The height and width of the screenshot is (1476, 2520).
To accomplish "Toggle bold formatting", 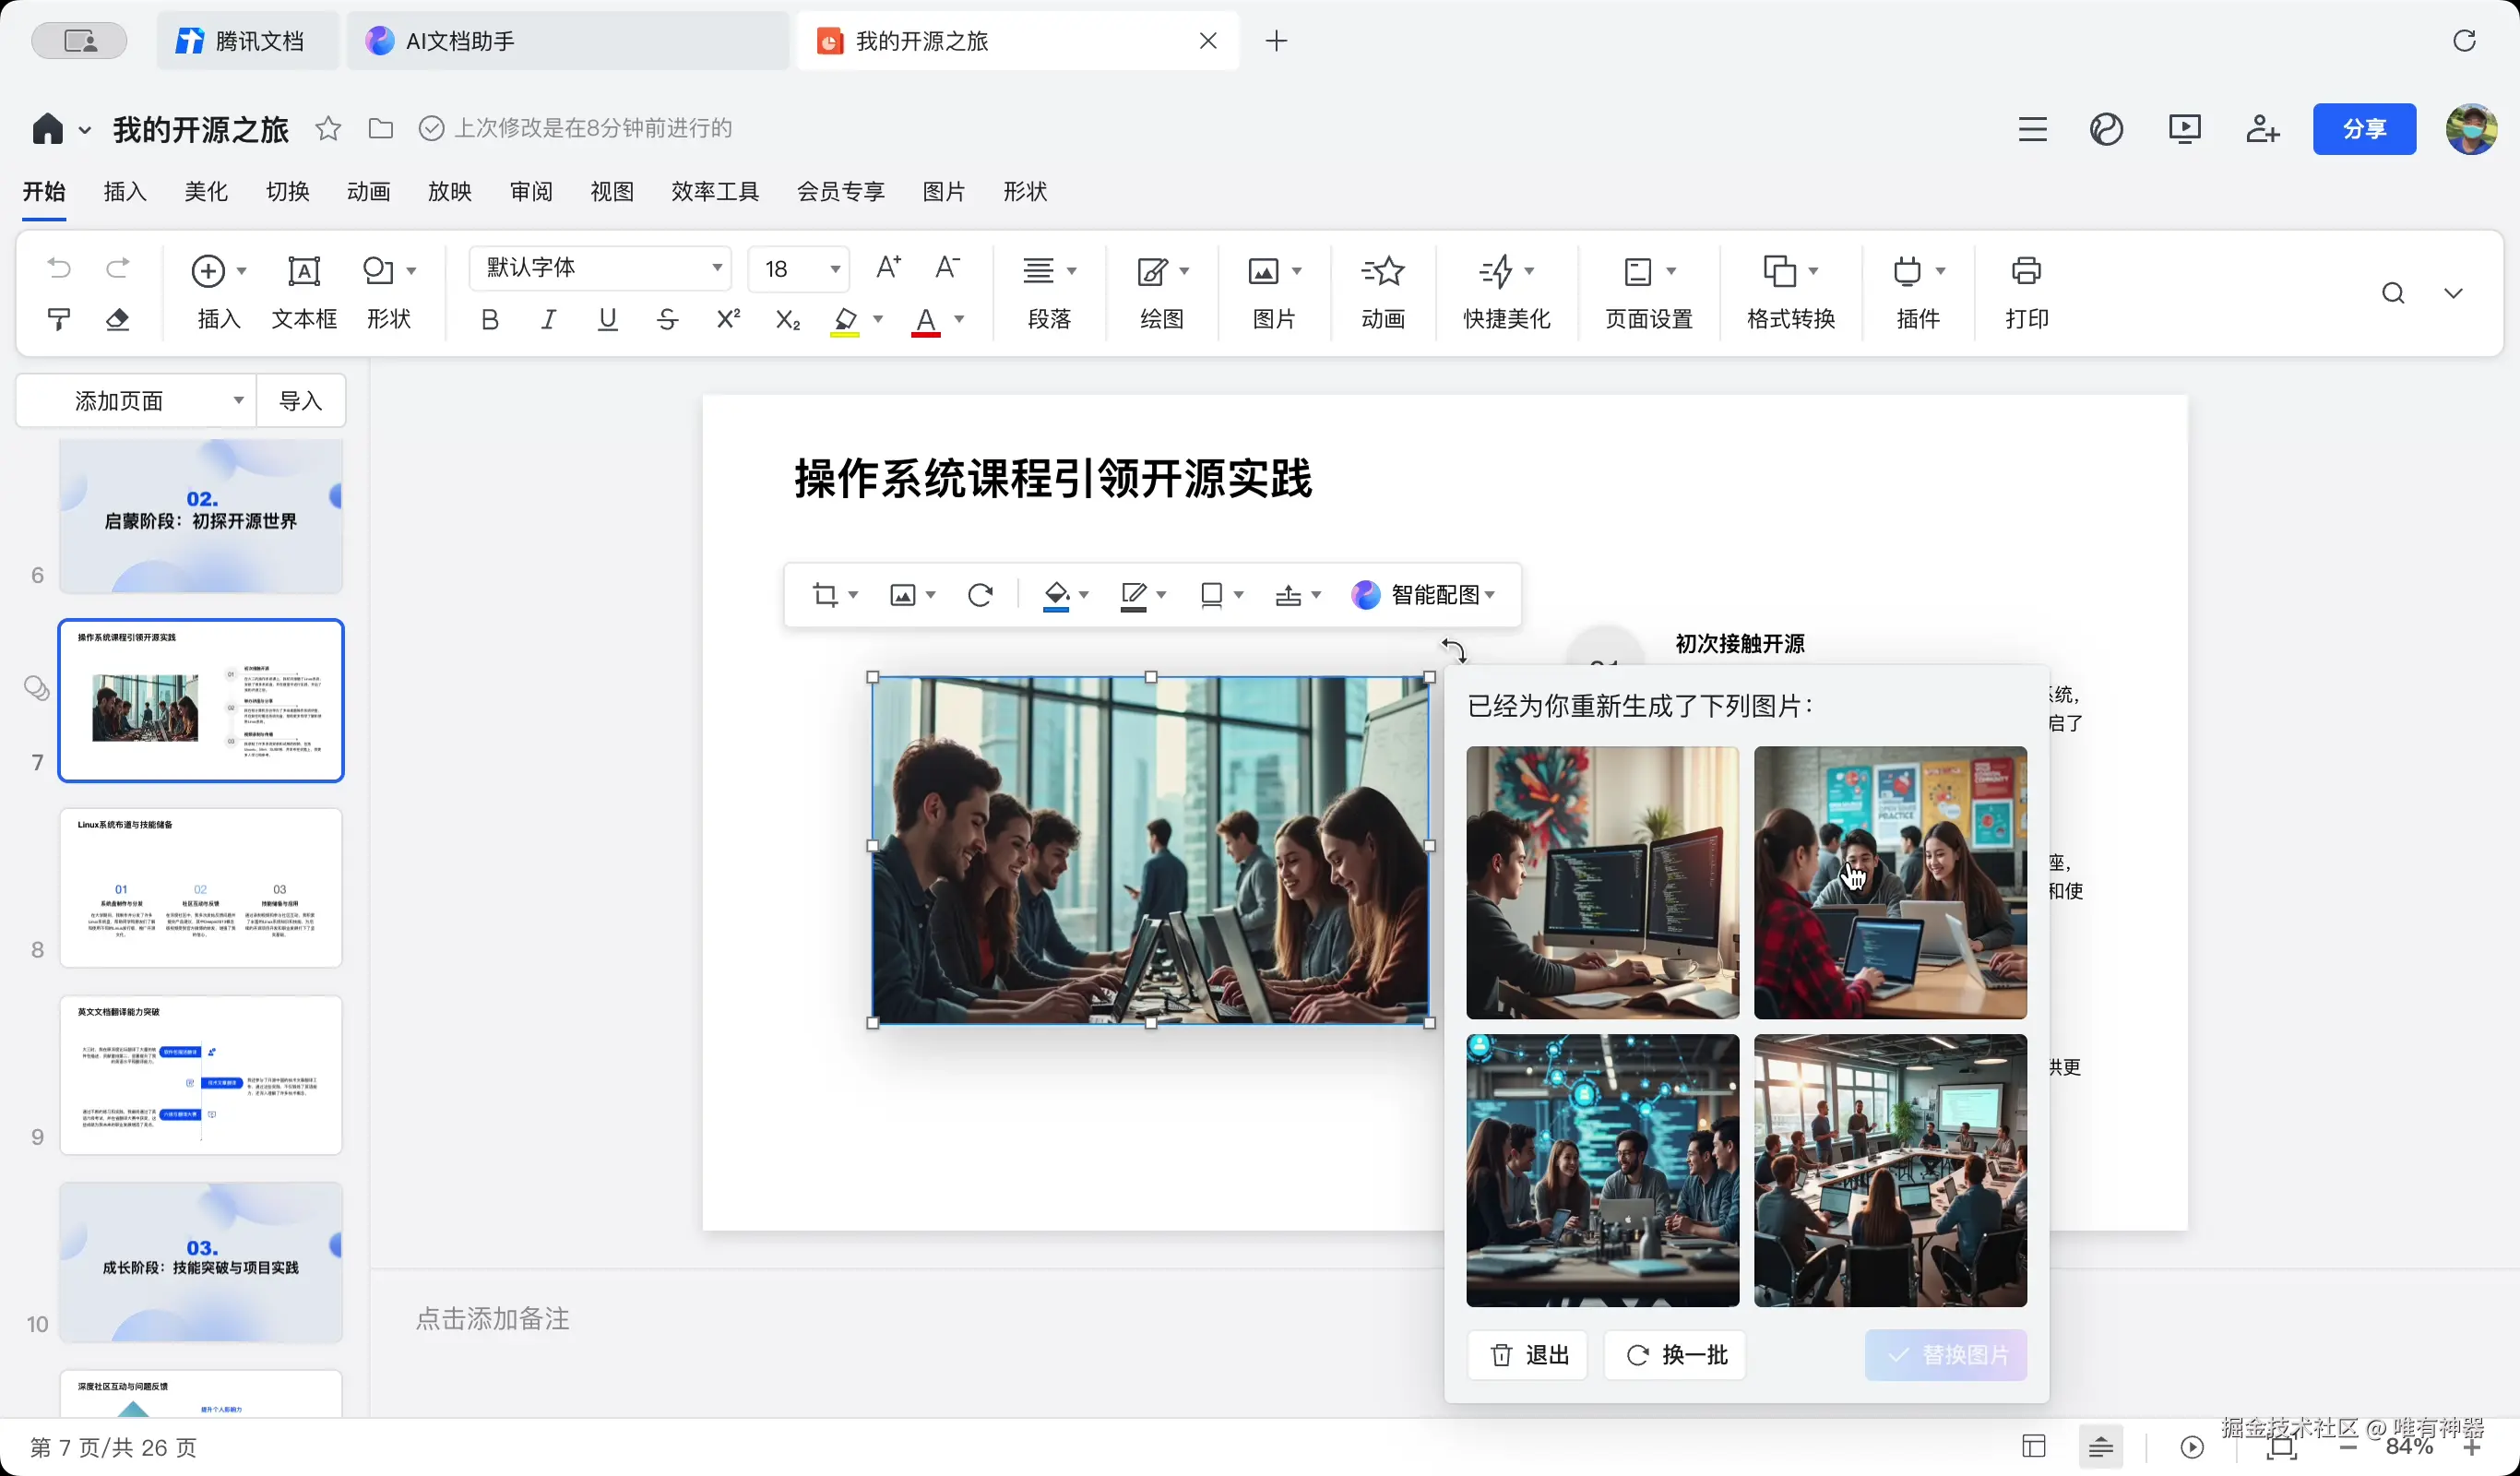I will coord(489,320).
